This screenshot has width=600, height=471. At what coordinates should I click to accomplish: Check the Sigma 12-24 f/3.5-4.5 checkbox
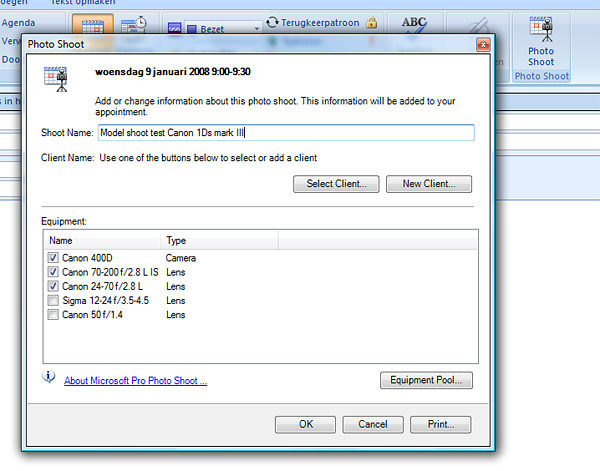pyautogui.click(x=53, y=300)
